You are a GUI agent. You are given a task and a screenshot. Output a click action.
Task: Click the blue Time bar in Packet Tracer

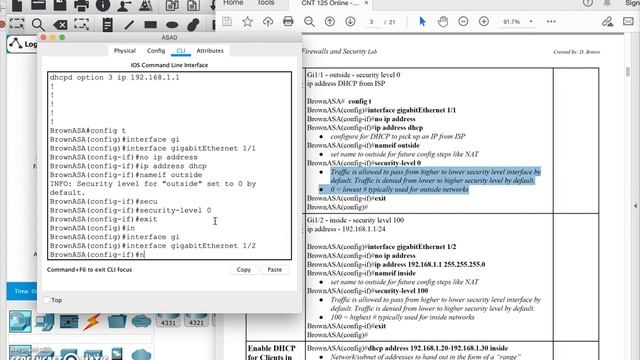pyautogui.click(x=22, y=291)
